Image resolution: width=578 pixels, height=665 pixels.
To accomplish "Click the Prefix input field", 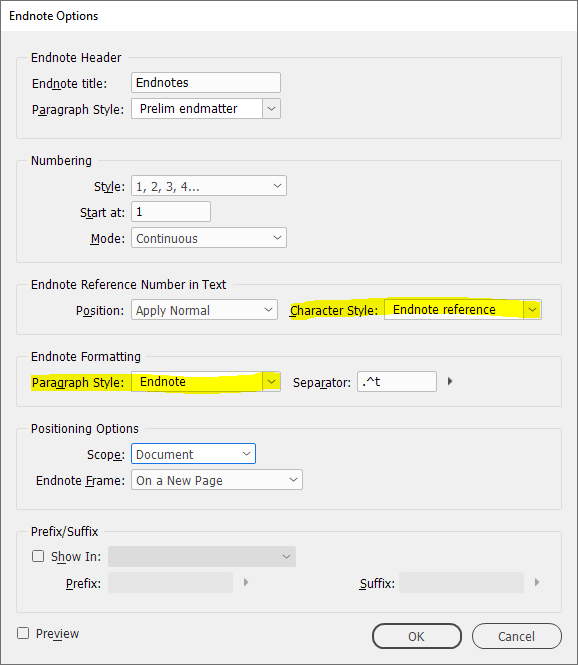I will coord(170,582).
